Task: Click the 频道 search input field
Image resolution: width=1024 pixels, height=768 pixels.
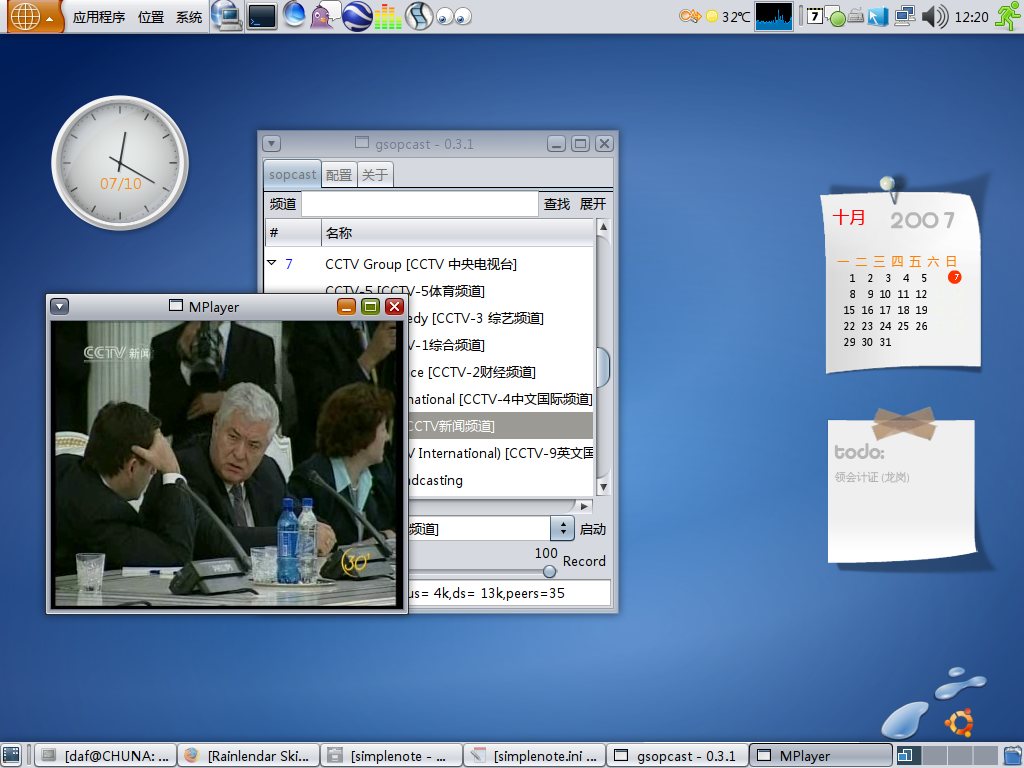Action: [420, 204]
